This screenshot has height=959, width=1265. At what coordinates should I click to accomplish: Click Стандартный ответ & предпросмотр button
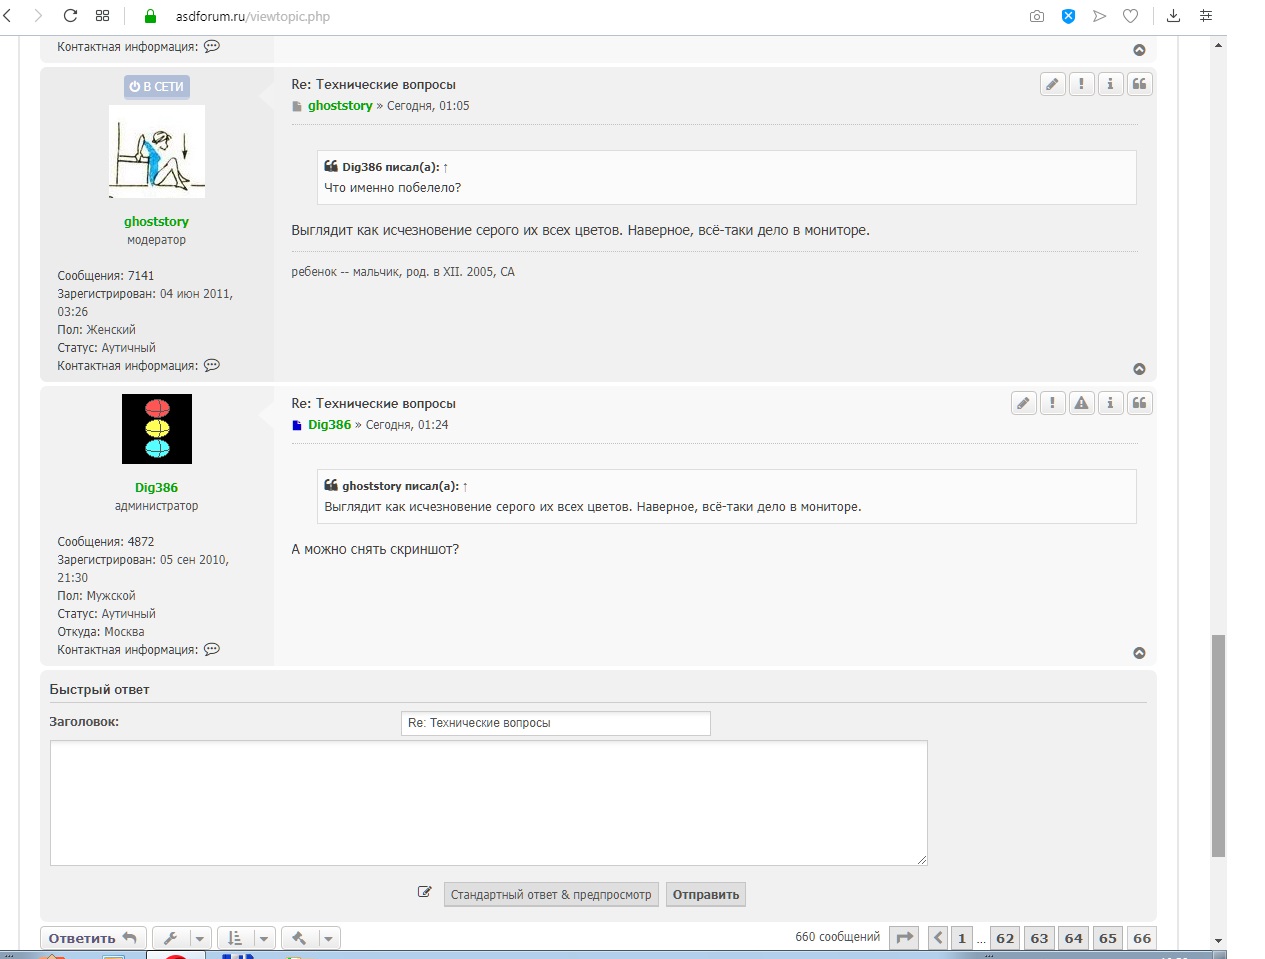[550, 895]
